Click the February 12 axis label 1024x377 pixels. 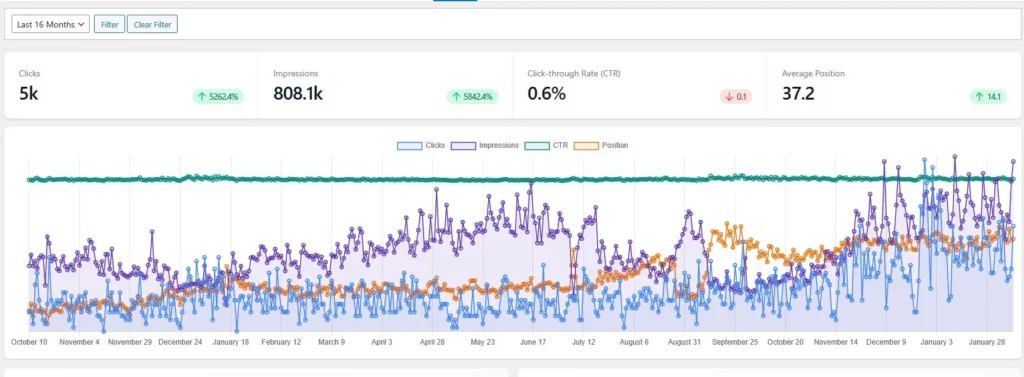pos(281,342)
